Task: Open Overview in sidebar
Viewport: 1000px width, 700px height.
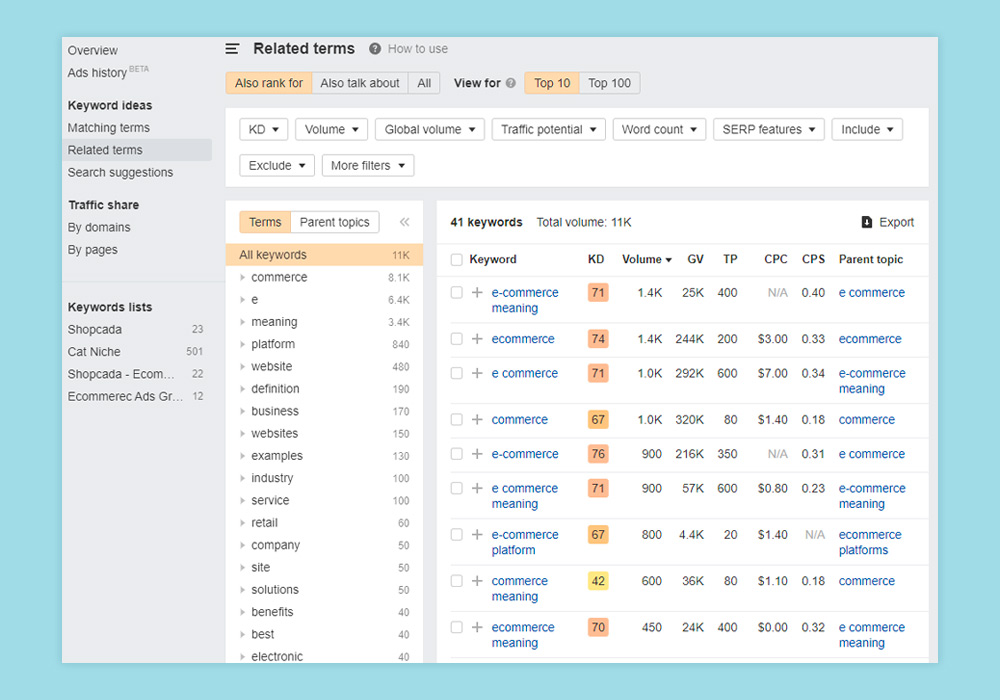Action: [92, 50]
